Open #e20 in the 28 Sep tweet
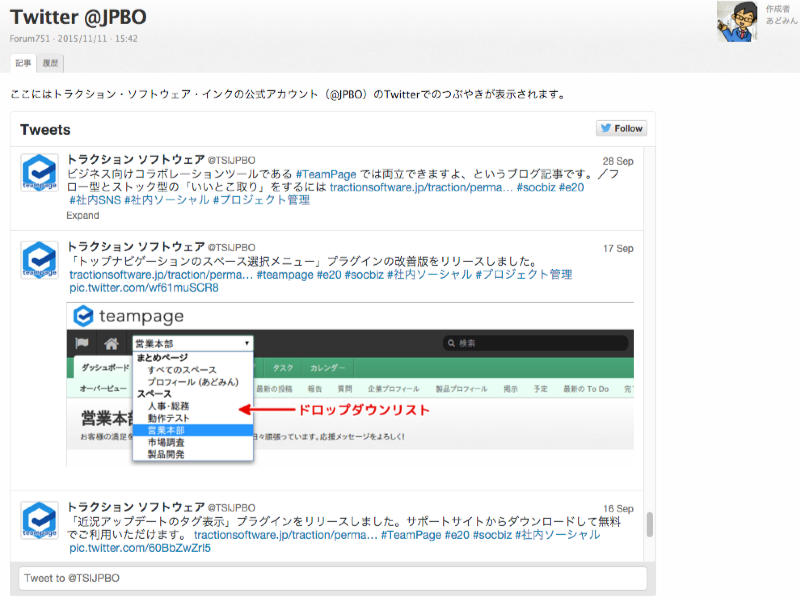Viewport: 800px width, 600px height. click(x=571, y=187)
